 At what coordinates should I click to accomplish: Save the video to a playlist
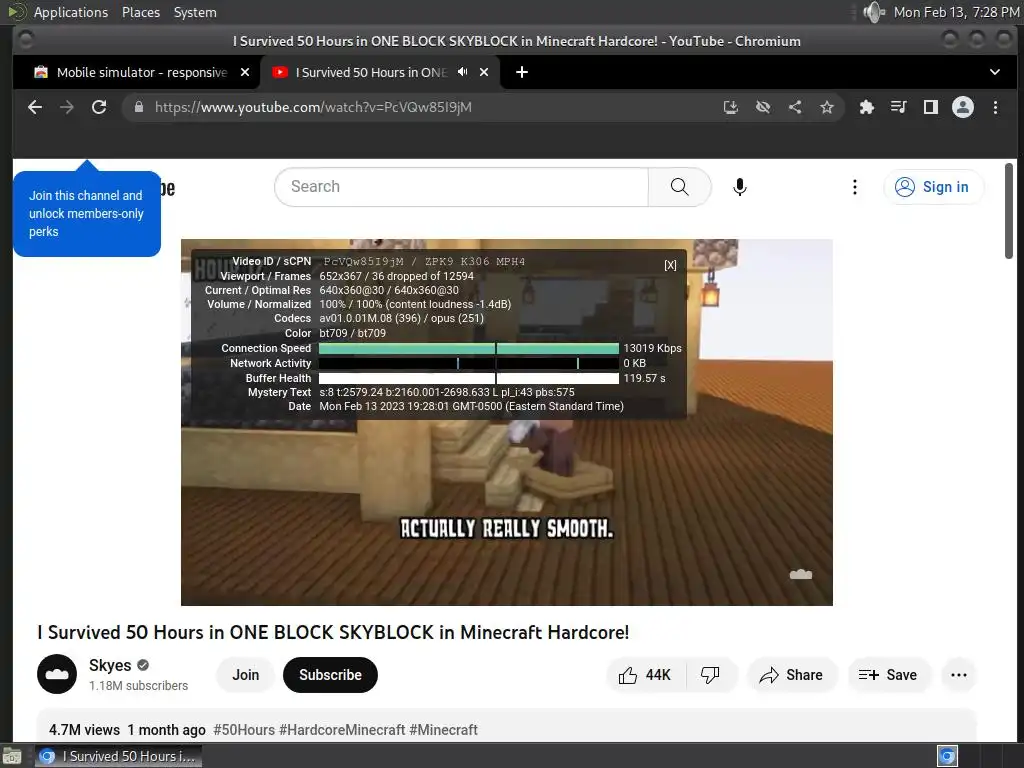(x=888, y=675)
